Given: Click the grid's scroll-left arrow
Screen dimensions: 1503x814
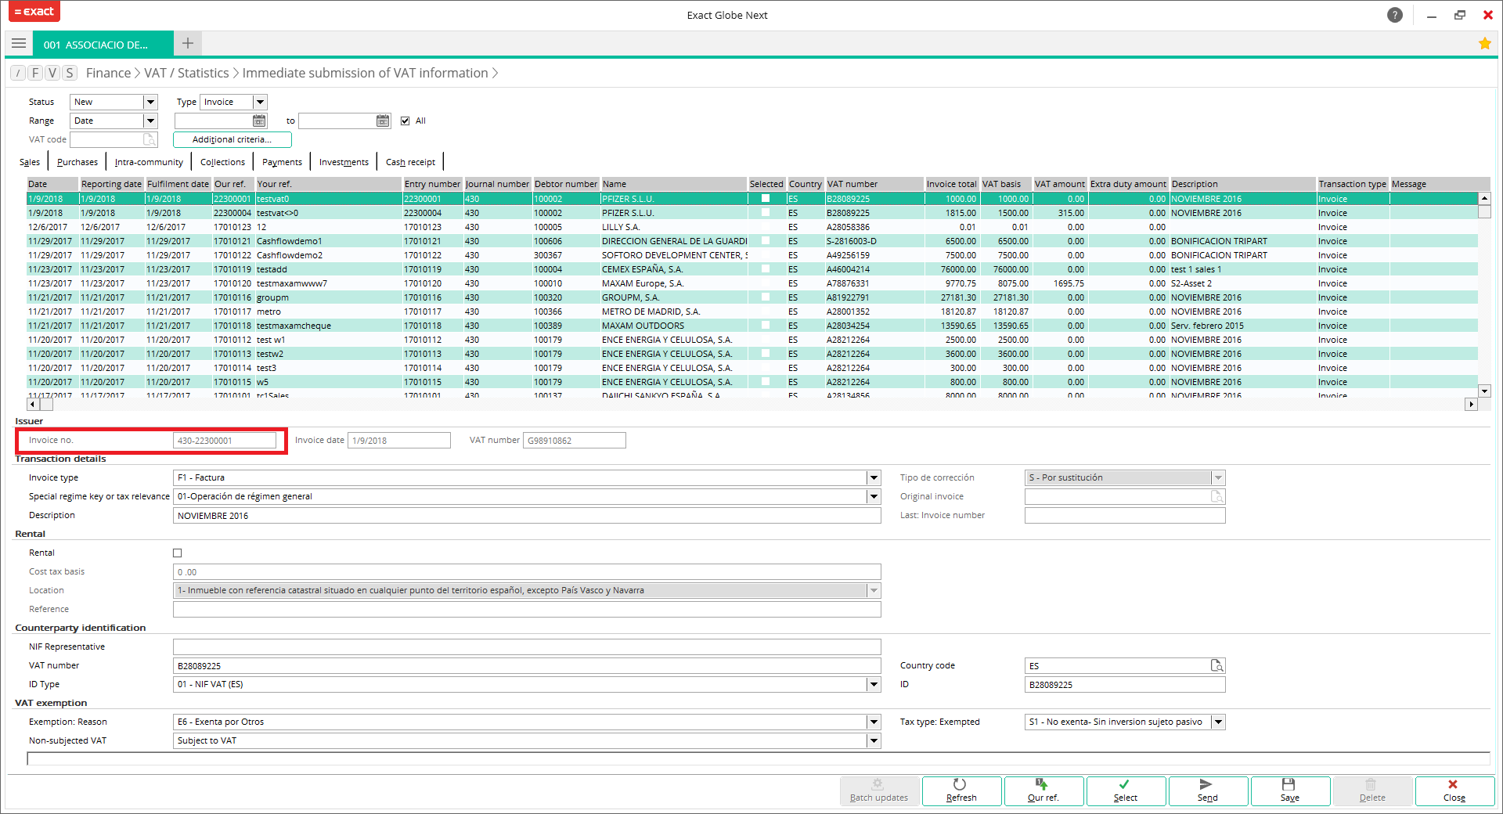Looking at the screenshot, I should pyautogui.click(x=33, y=405).
